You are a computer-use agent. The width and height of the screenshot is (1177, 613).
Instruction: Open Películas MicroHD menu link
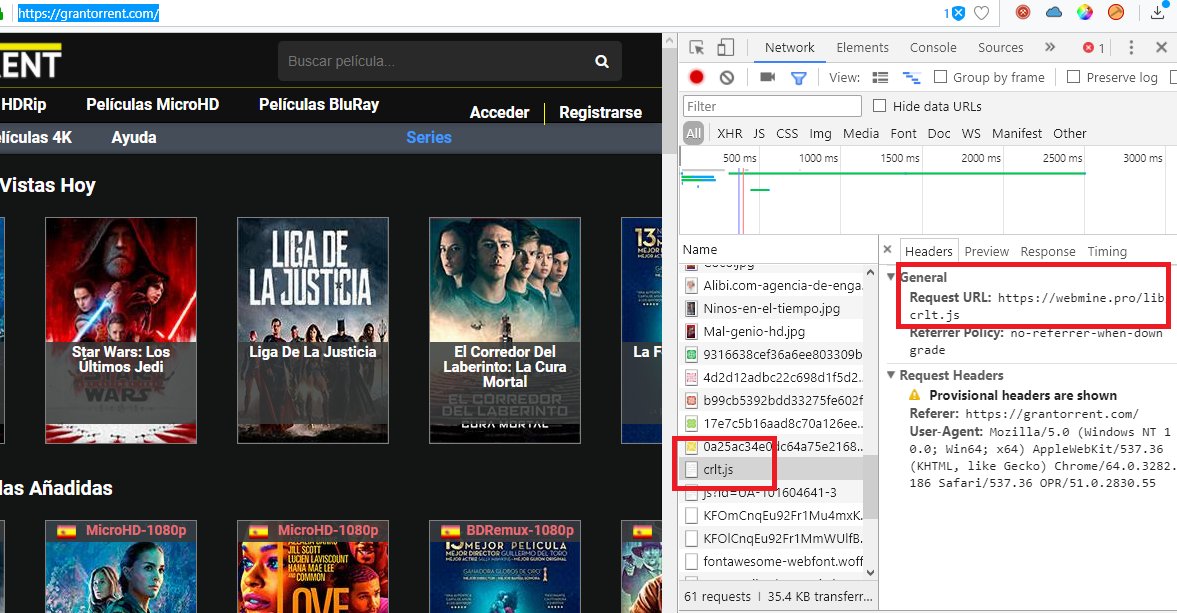152,104
